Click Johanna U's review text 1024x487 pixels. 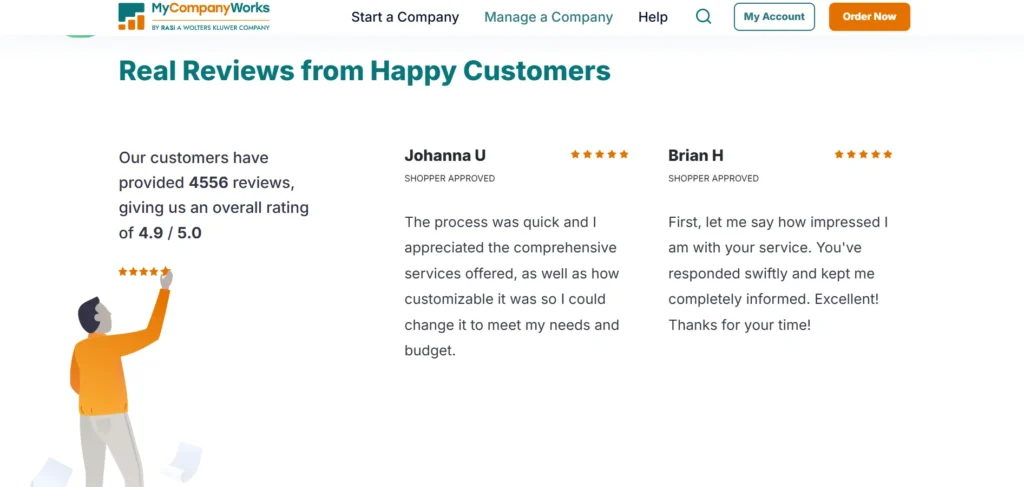(x=511, y=286)
